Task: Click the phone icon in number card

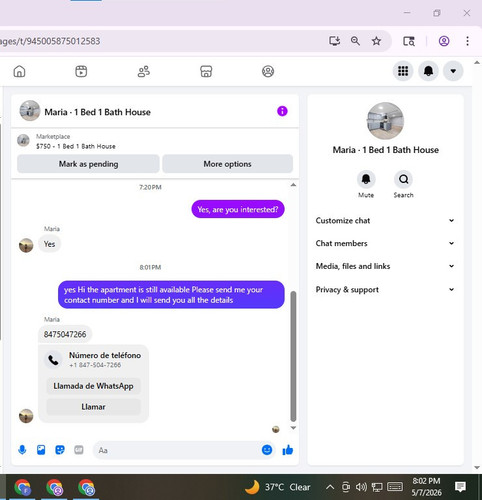Action: (53, 360)
